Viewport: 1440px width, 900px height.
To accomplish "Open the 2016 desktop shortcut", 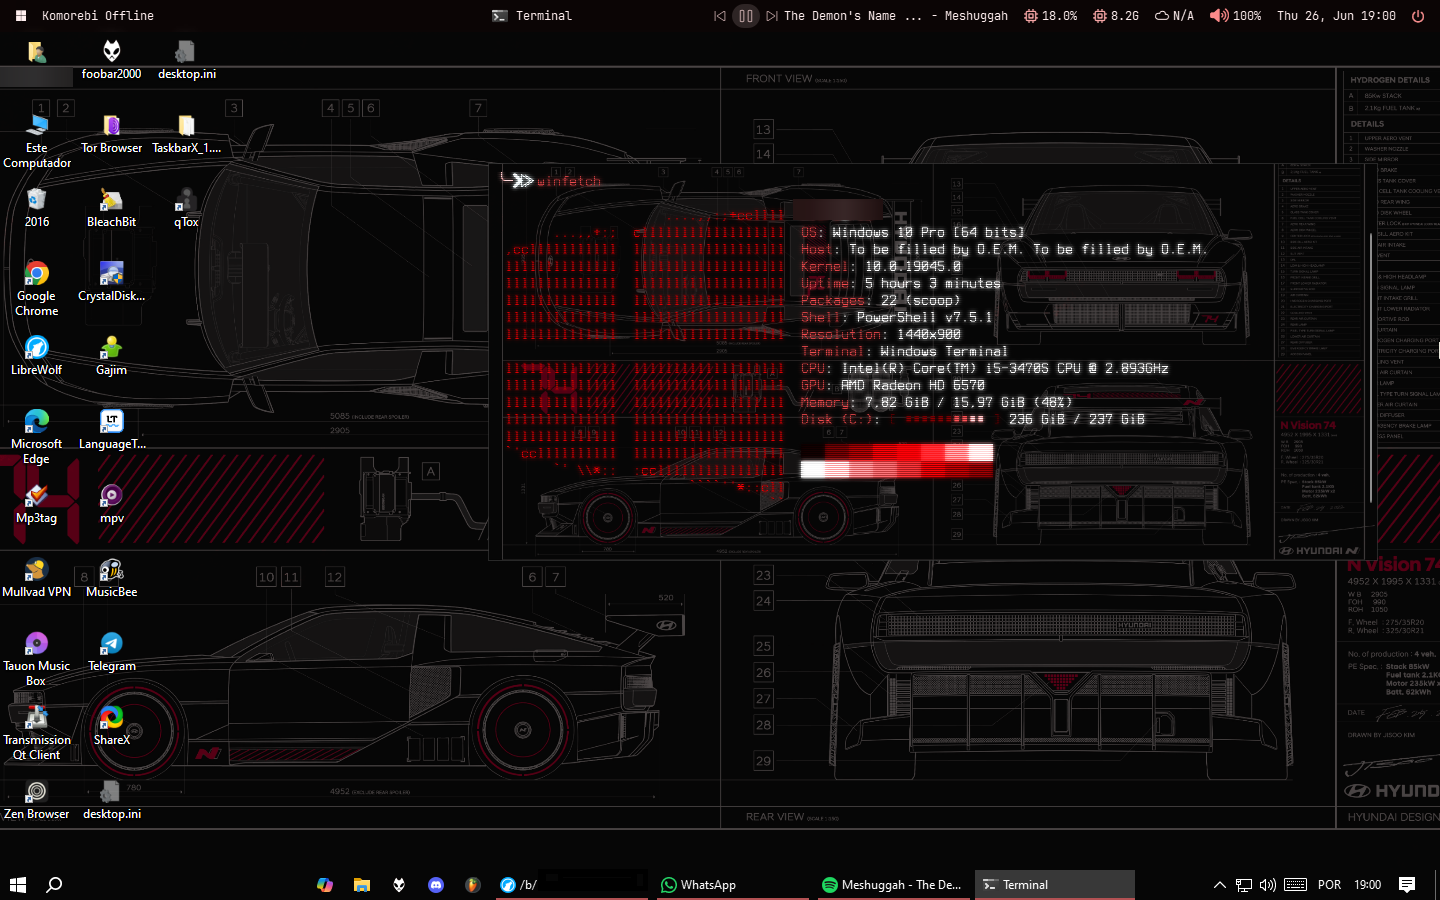I will tap(37, 208).
